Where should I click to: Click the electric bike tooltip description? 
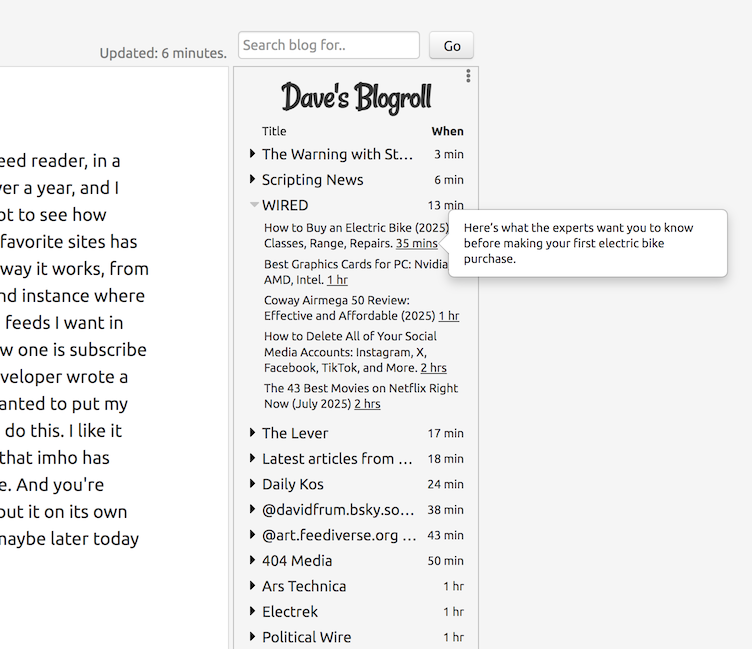pos(578,243)
